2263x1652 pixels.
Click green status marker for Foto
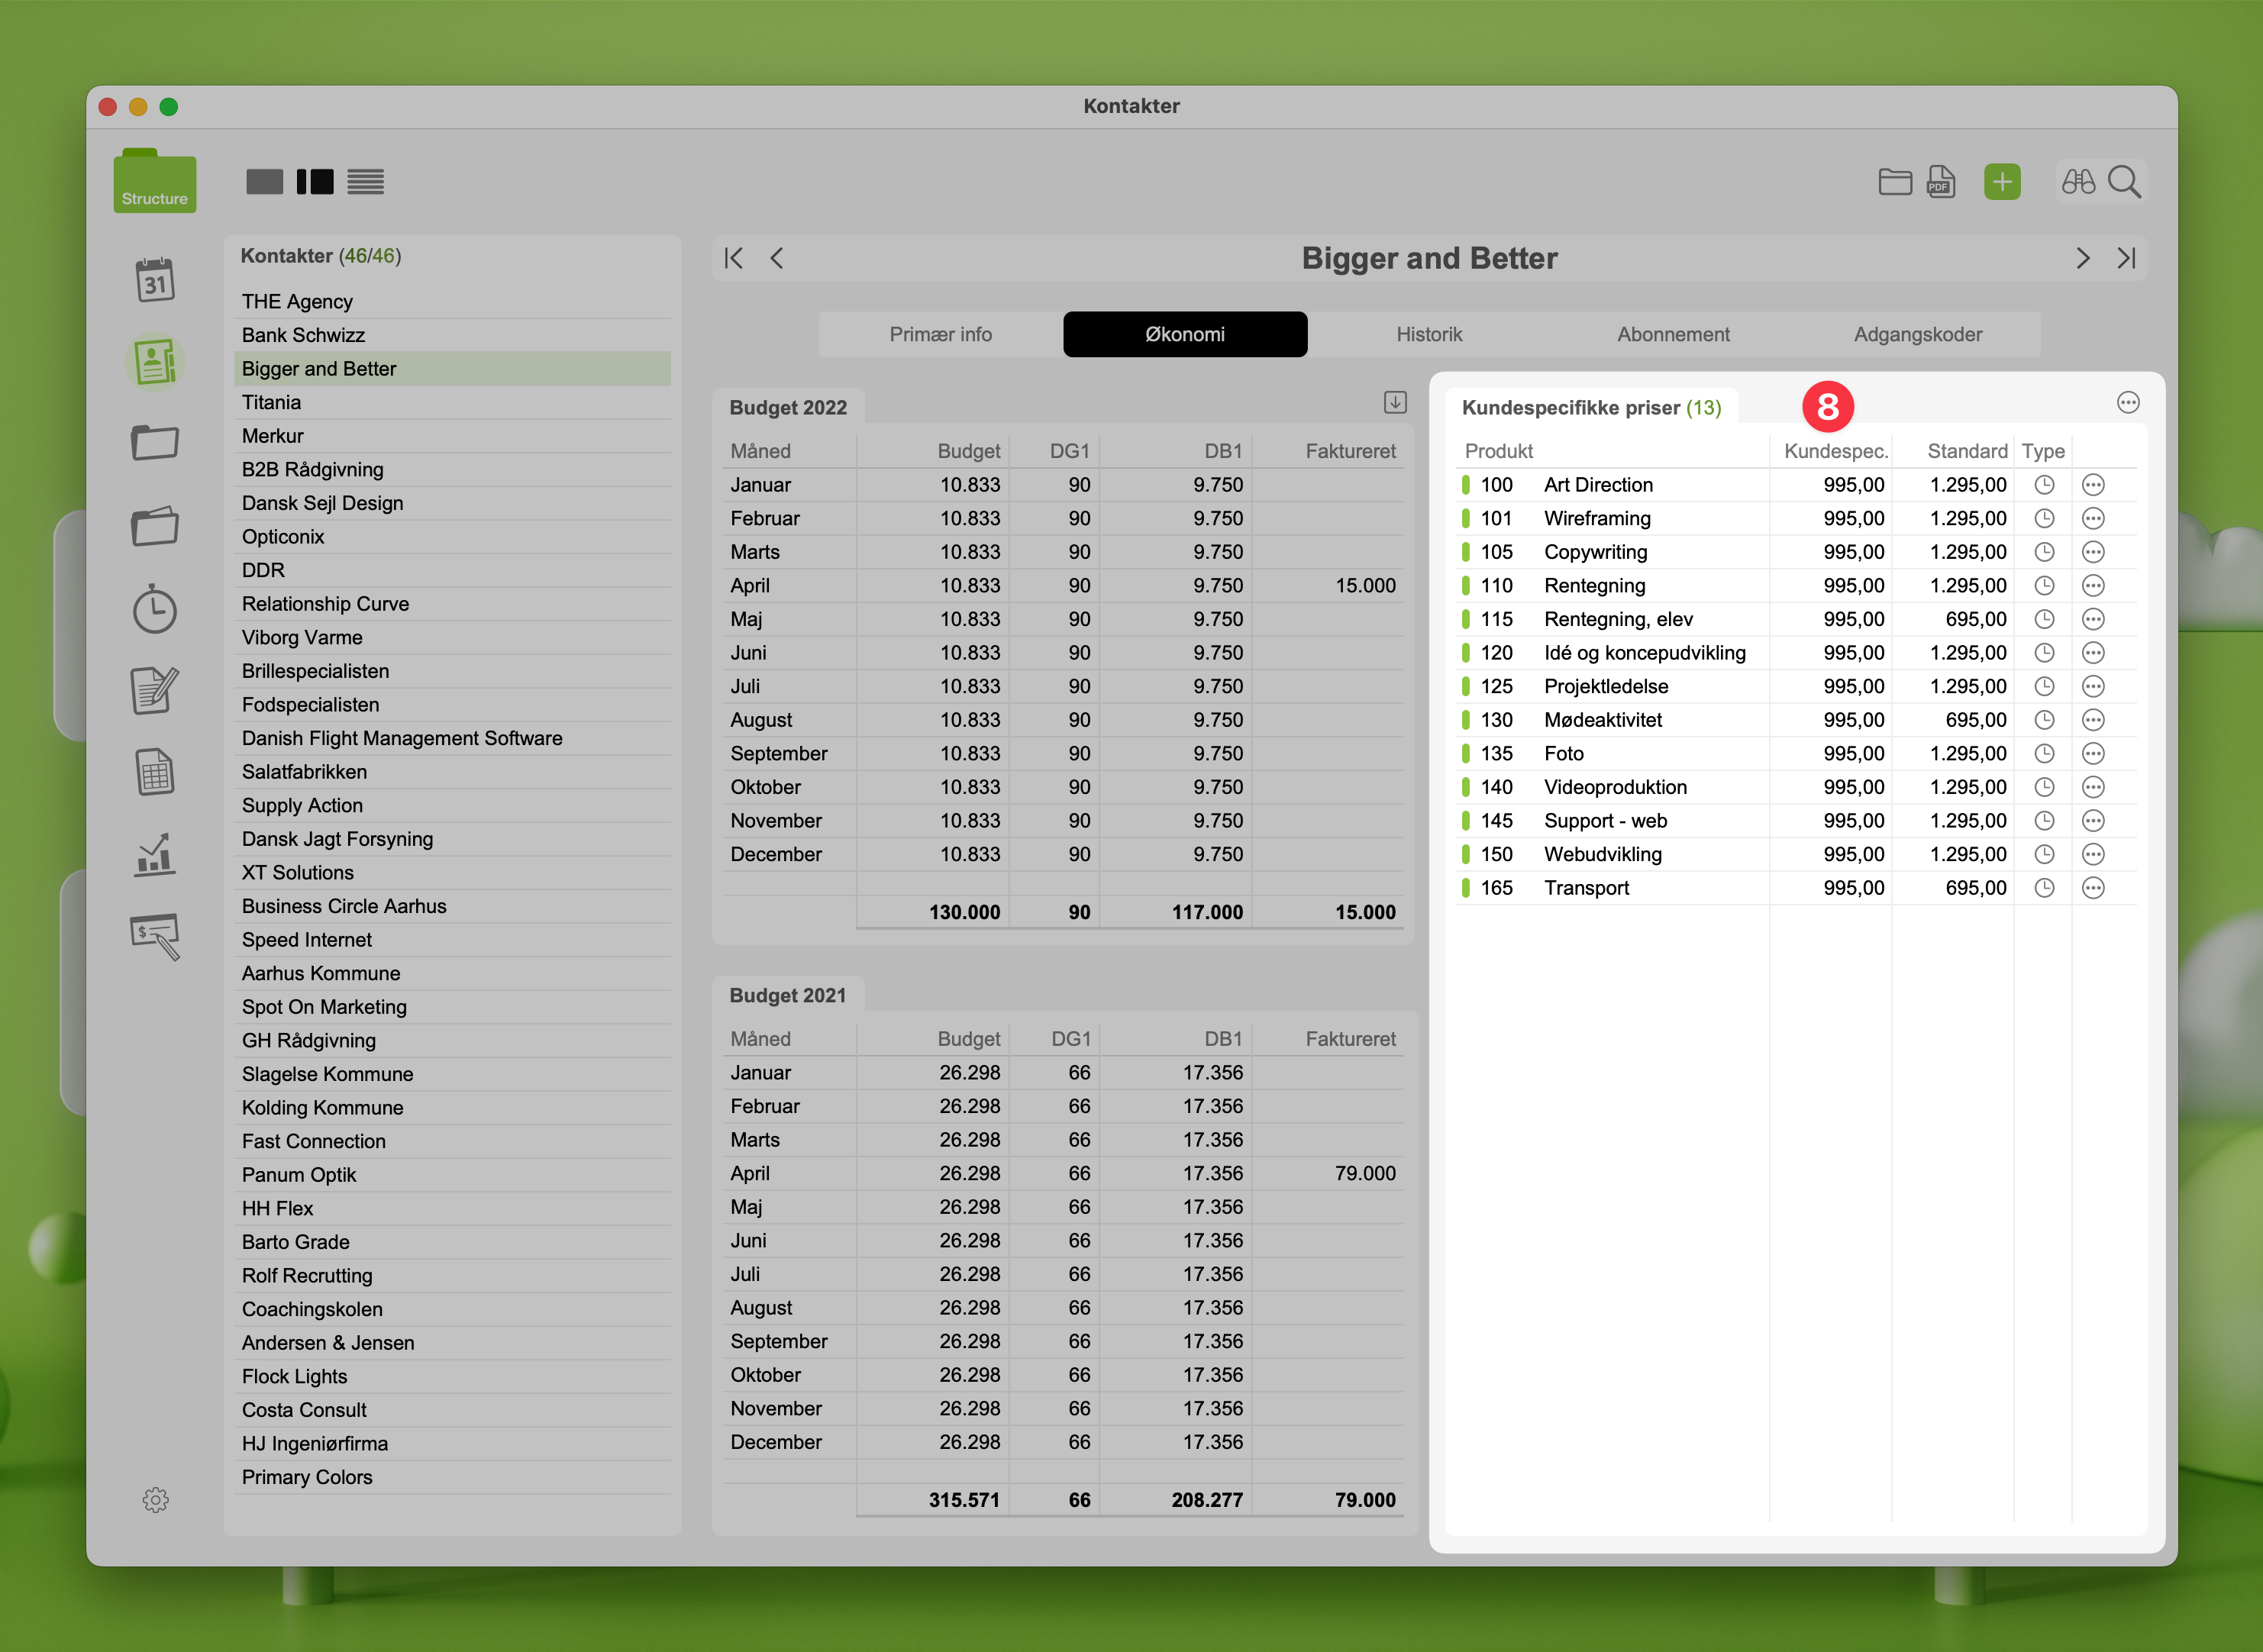pos(1466,754)
